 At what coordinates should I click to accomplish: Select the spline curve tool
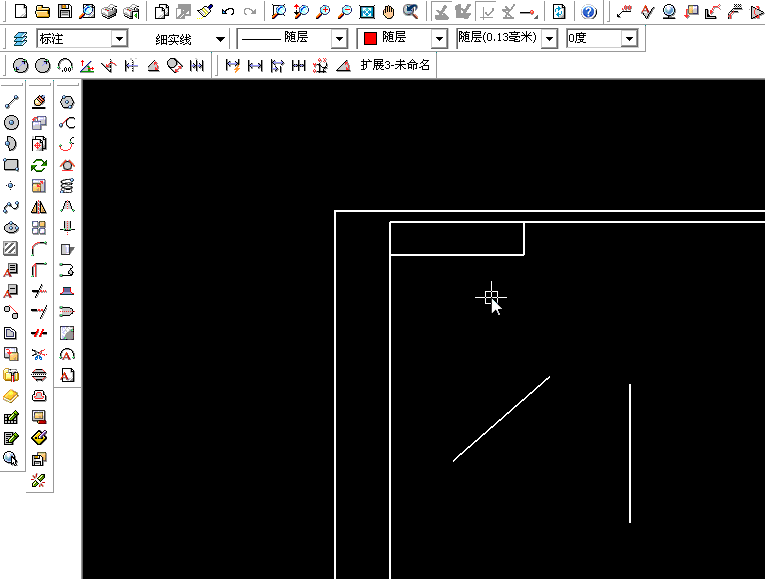point(11,207)
